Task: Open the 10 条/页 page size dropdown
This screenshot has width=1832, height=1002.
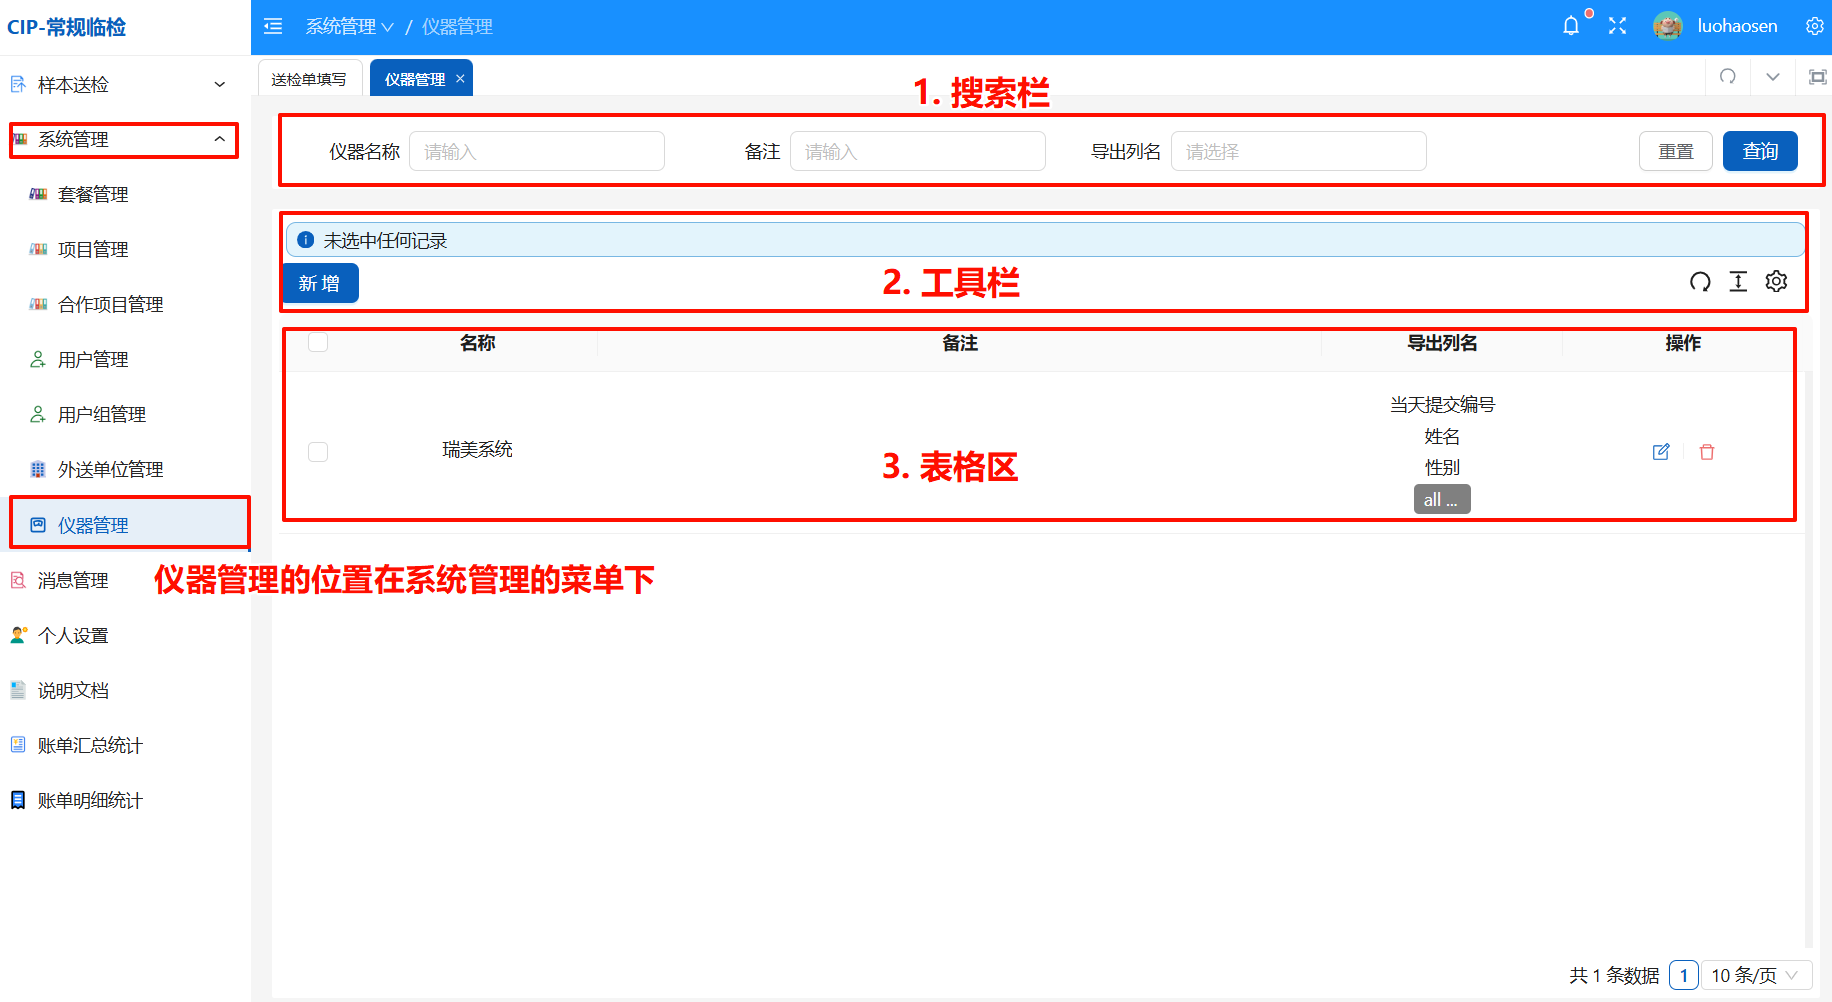Action: [x=1756, y=975]
